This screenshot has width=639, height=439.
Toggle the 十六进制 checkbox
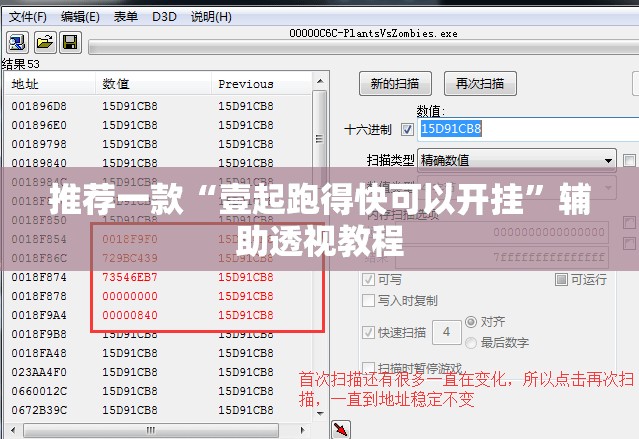(x=407, y=129)
